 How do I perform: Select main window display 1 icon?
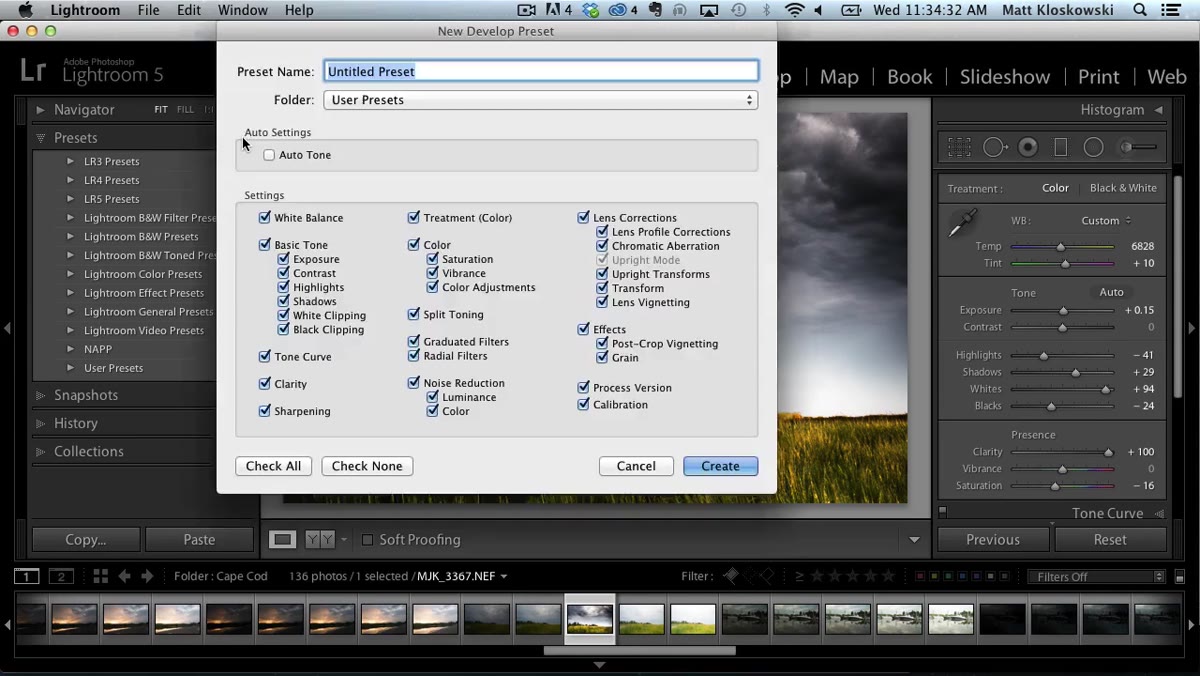pos(26,576)
